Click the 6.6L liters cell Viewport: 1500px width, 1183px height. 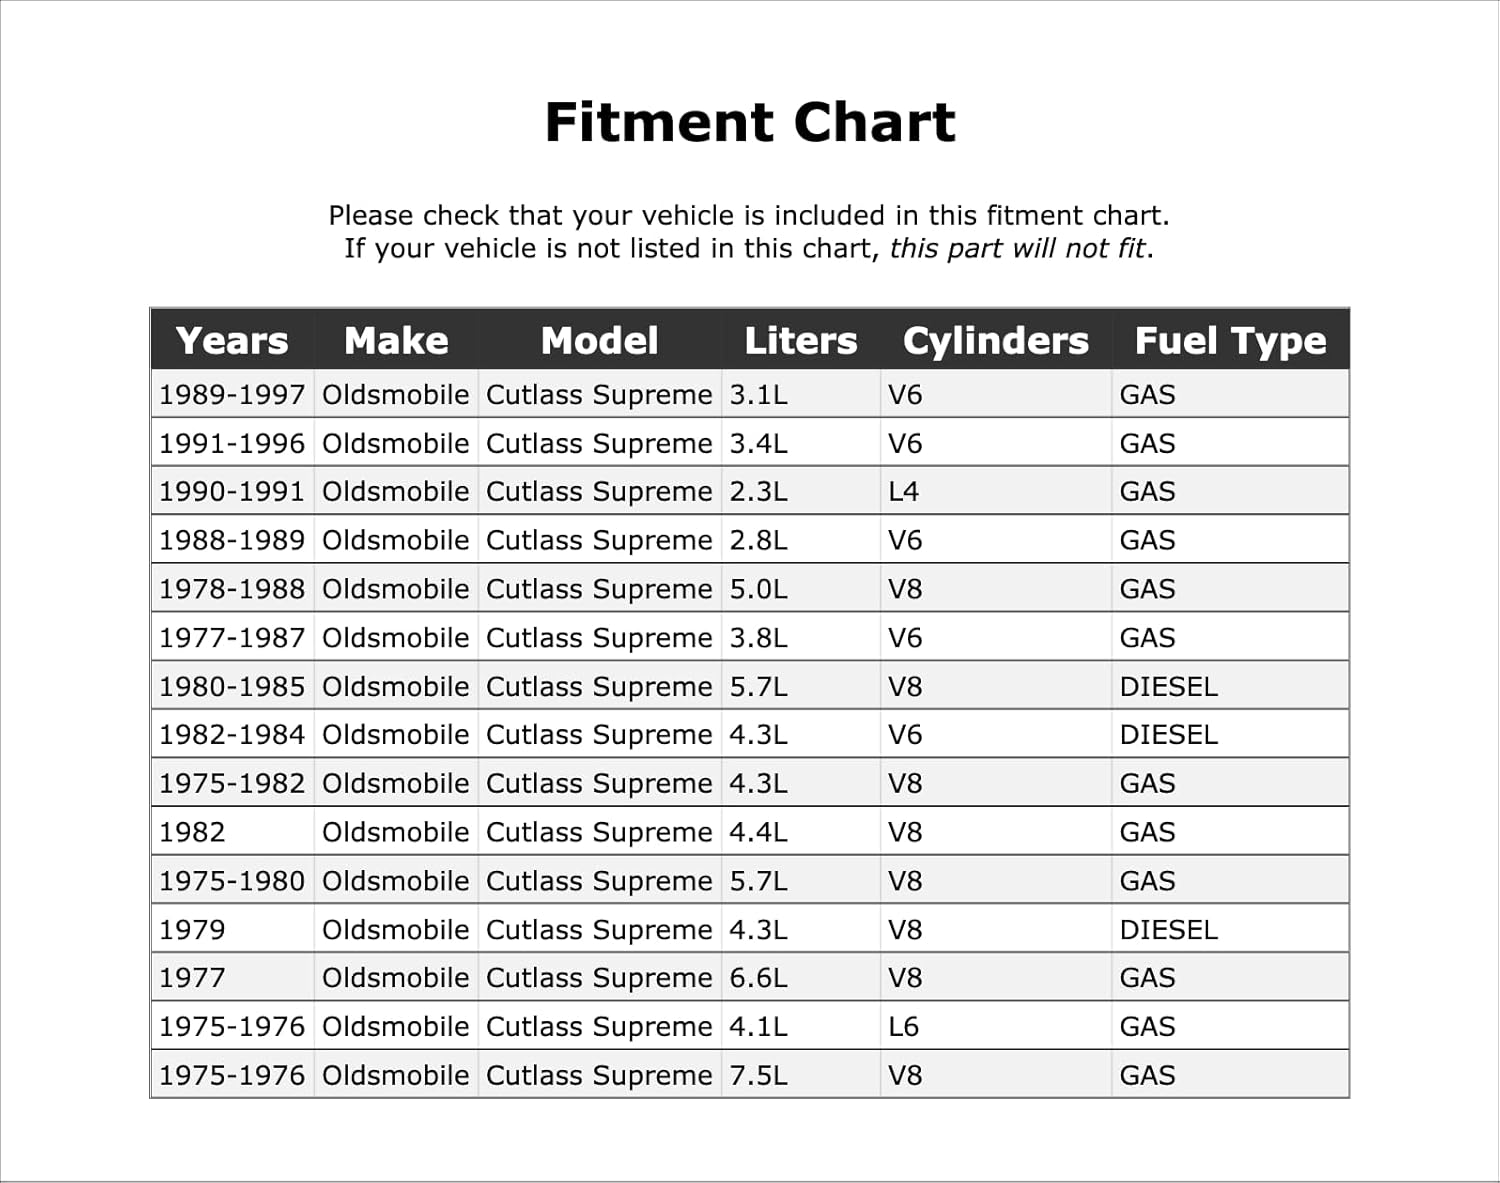[x=758, y=978]
